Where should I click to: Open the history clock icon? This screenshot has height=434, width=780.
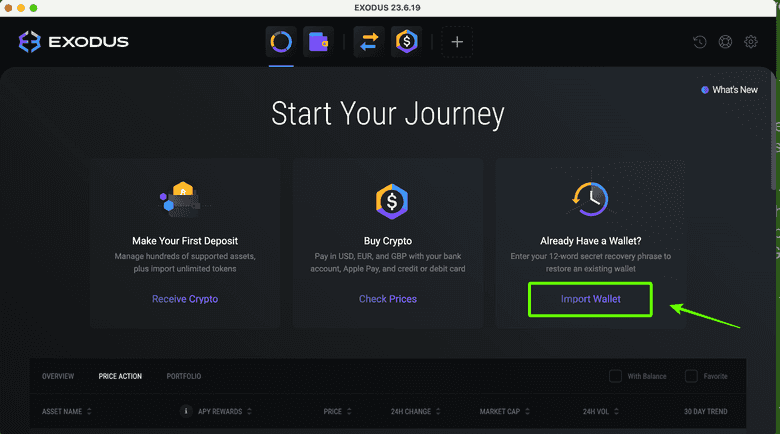click(x=700, y=42)
